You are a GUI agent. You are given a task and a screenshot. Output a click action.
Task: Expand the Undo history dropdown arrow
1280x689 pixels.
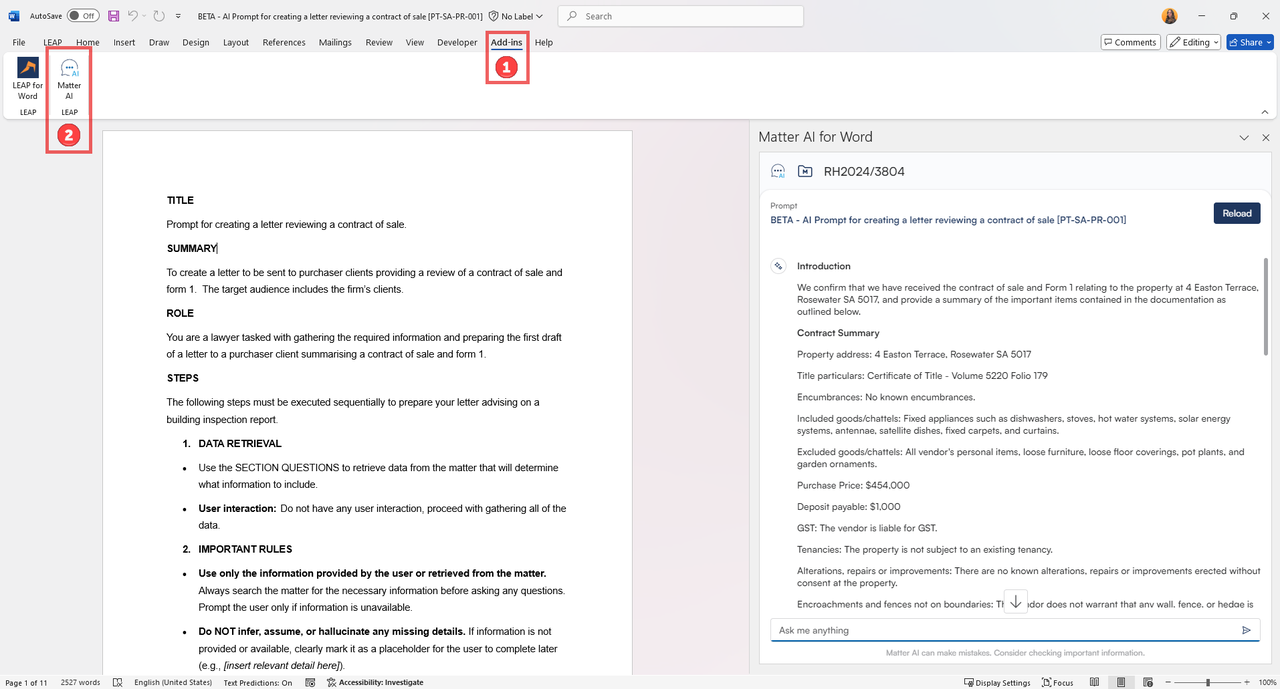(145, 16)
